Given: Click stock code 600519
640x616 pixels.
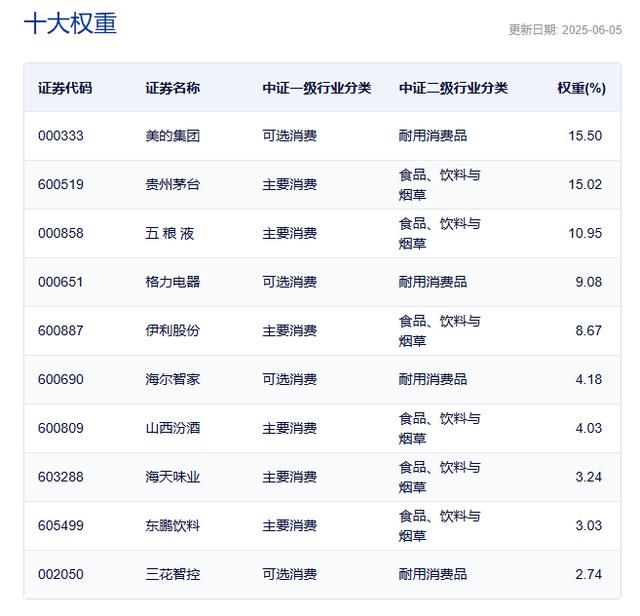Looking at the screenshot, I should (61, 185).
